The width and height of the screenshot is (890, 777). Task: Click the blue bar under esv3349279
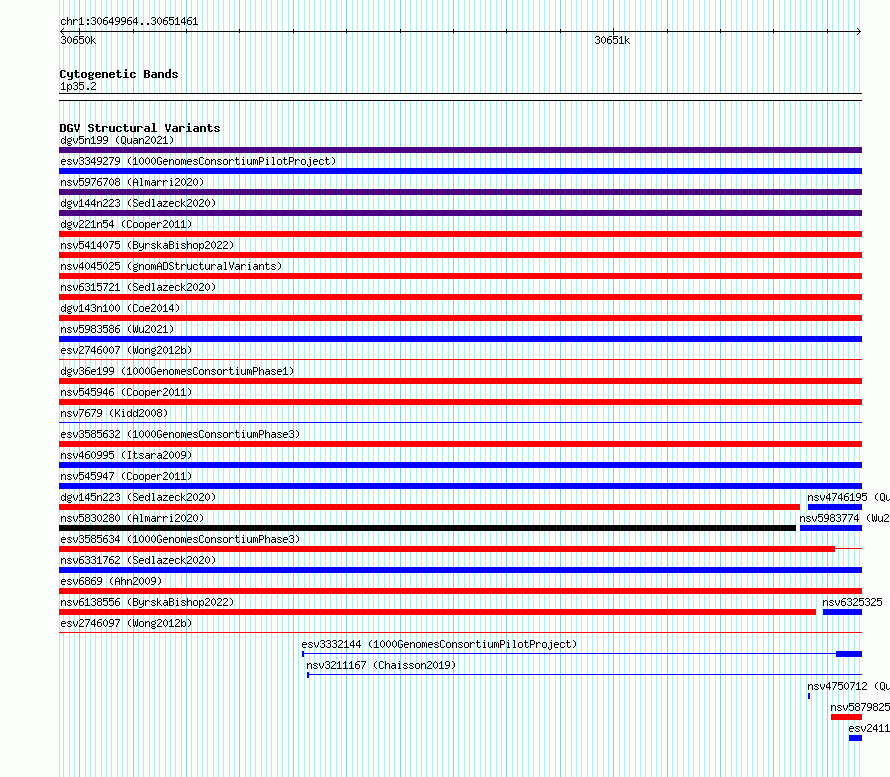(460, 171)
